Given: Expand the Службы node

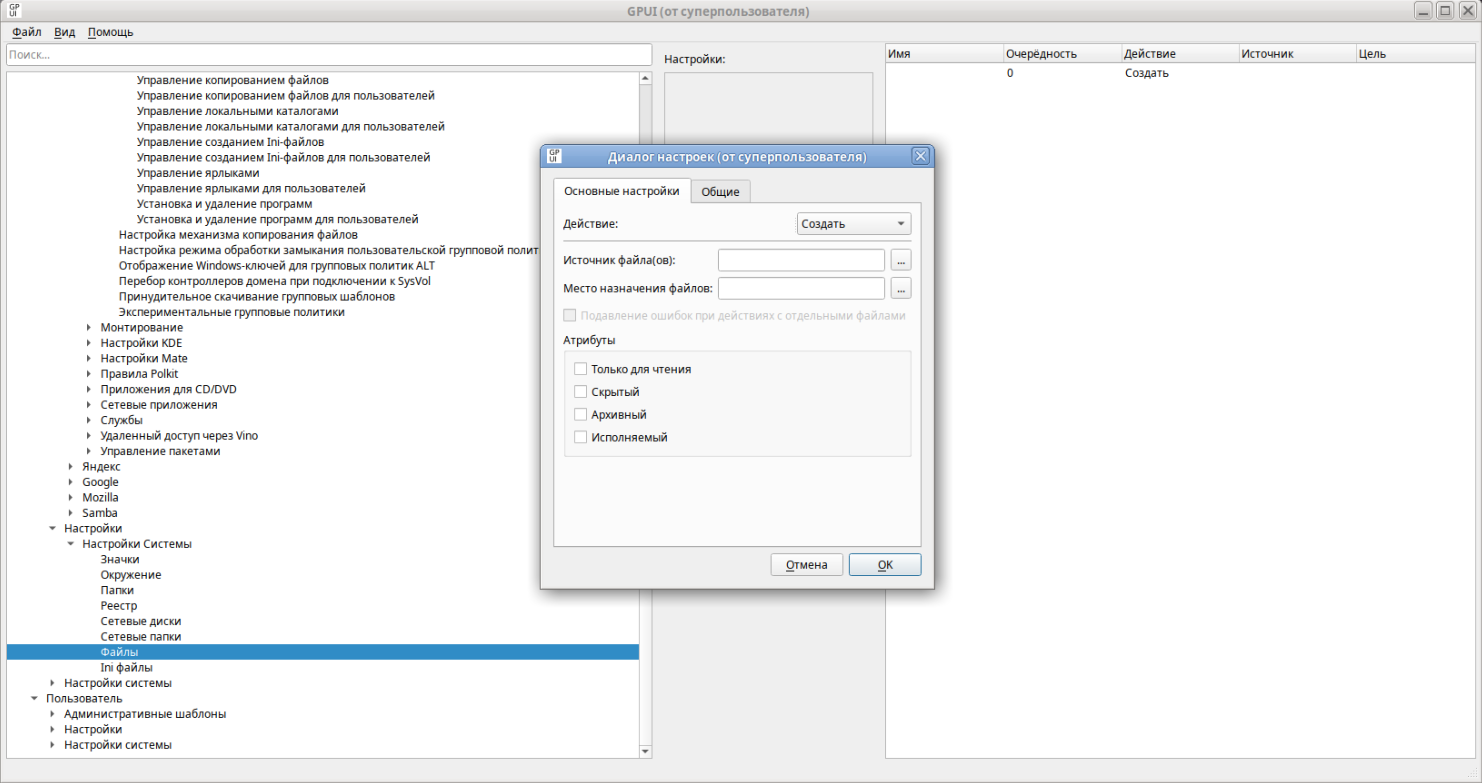Looking at the screenshot, I should tap(89, 420).
